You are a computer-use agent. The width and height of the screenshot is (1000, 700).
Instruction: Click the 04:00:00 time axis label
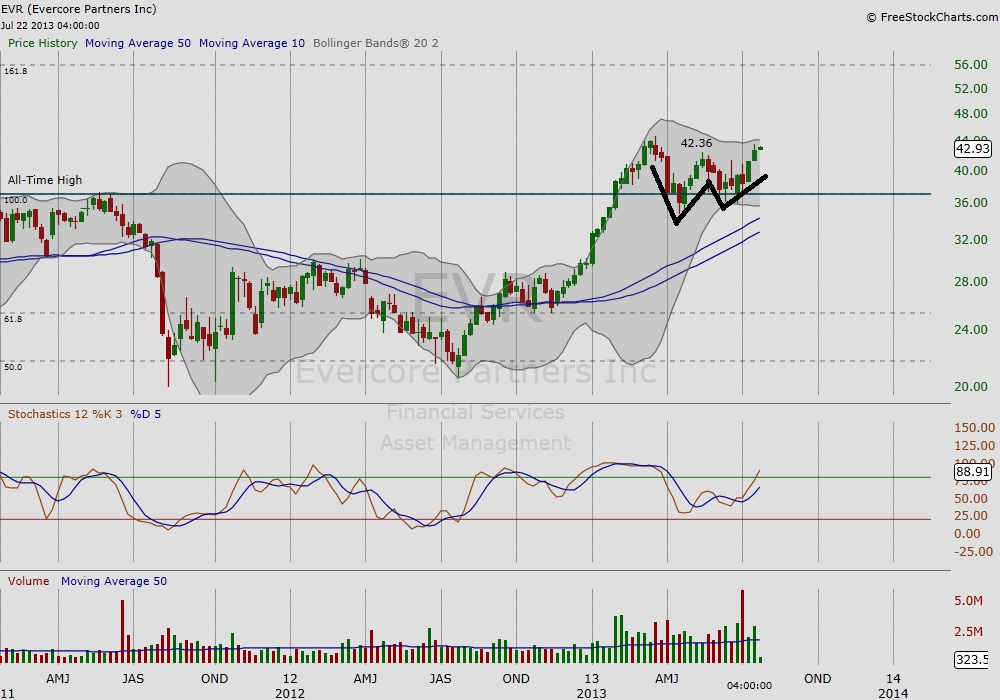coord(749,685)
